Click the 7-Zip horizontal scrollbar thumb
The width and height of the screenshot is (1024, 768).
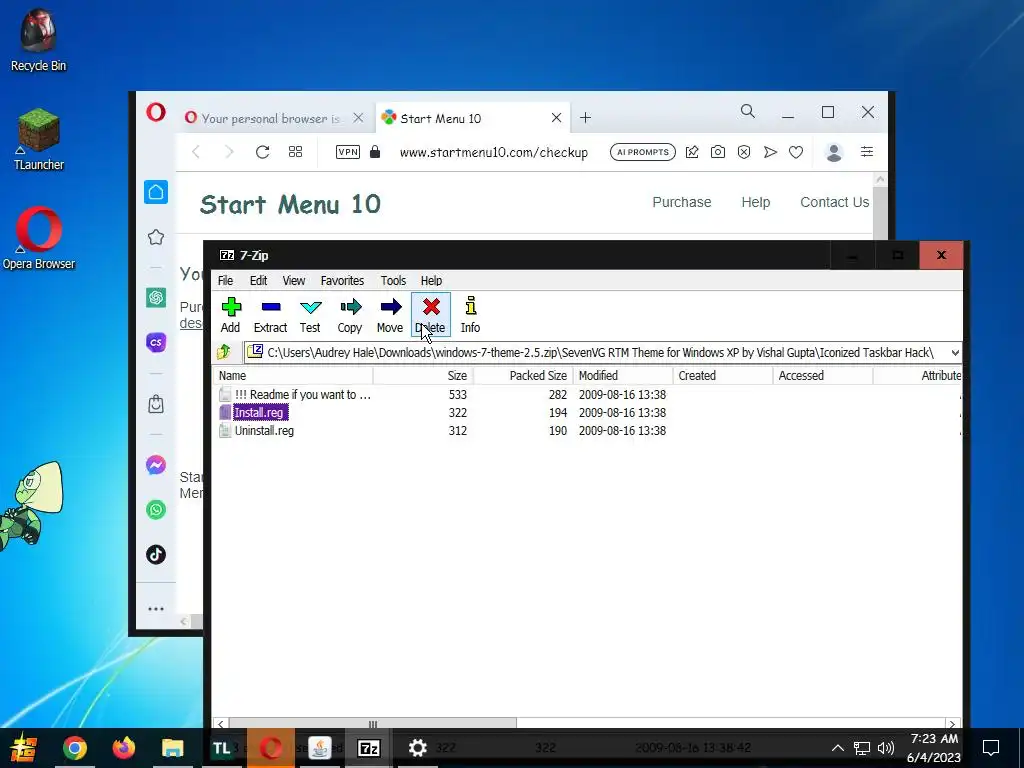click(372, 724)
